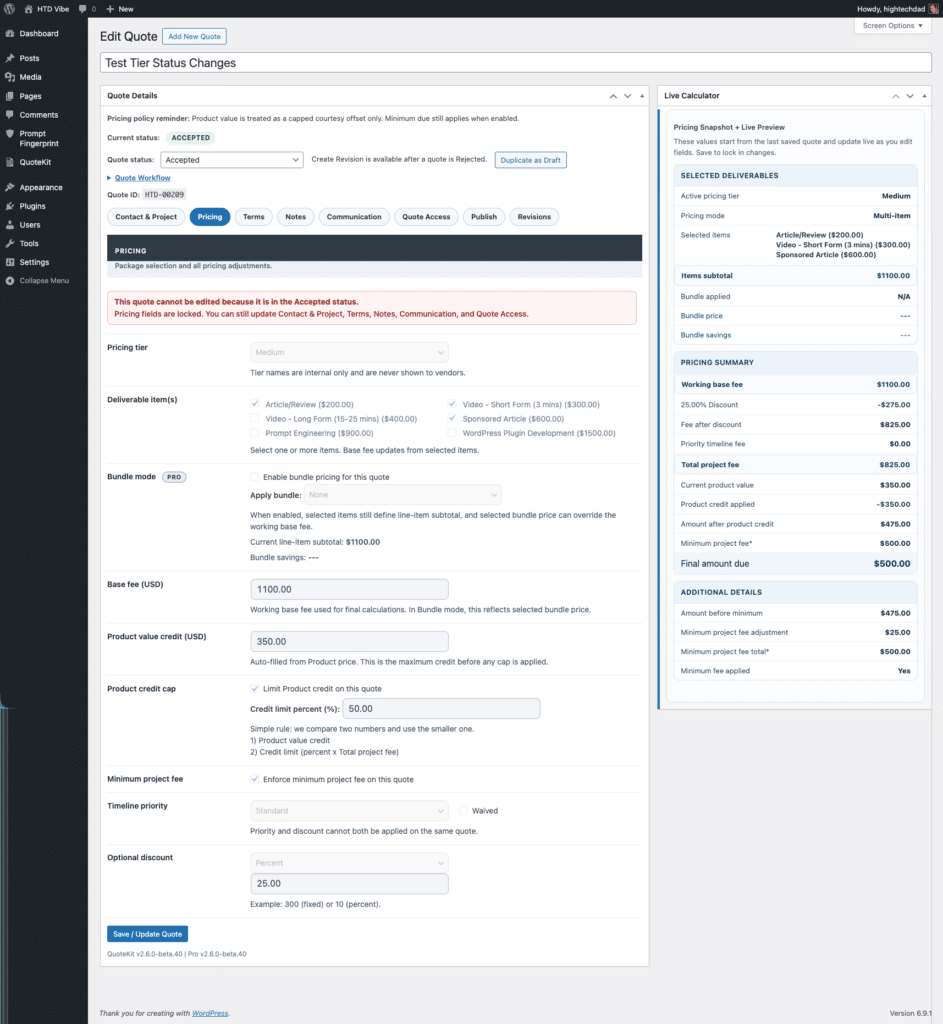This screenshot has height=1024, width=943.
Task: Collapse the Quote Details panel toggle
Action: [642, 96]
